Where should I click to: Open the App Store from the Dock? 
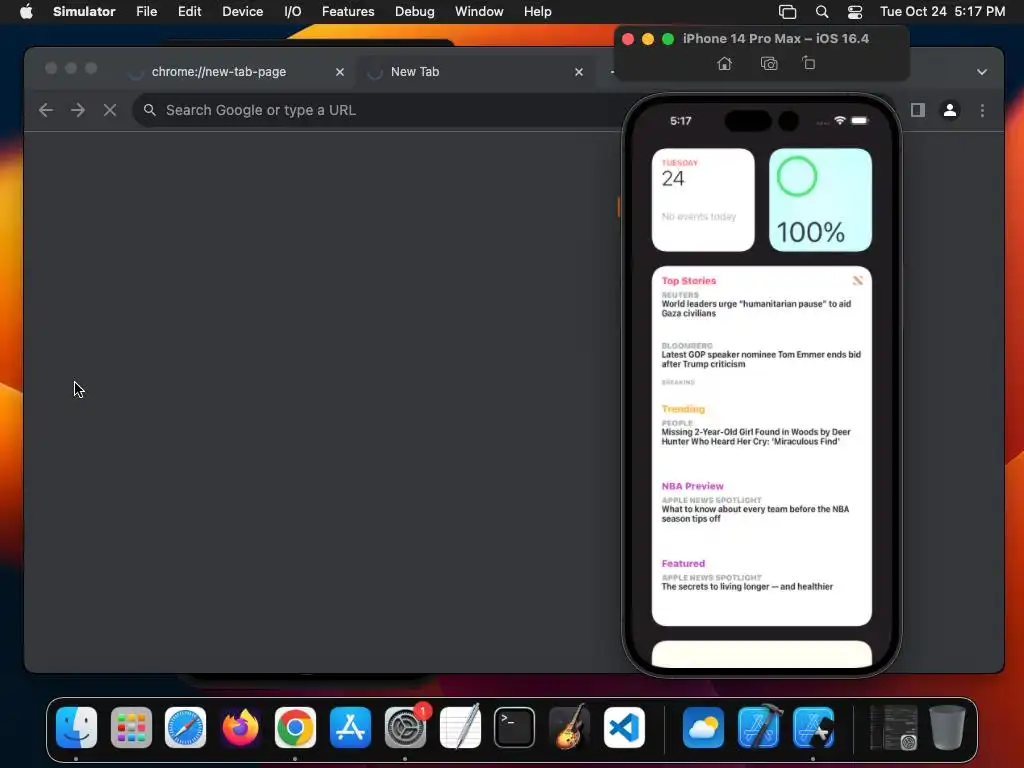click(350, 728)
